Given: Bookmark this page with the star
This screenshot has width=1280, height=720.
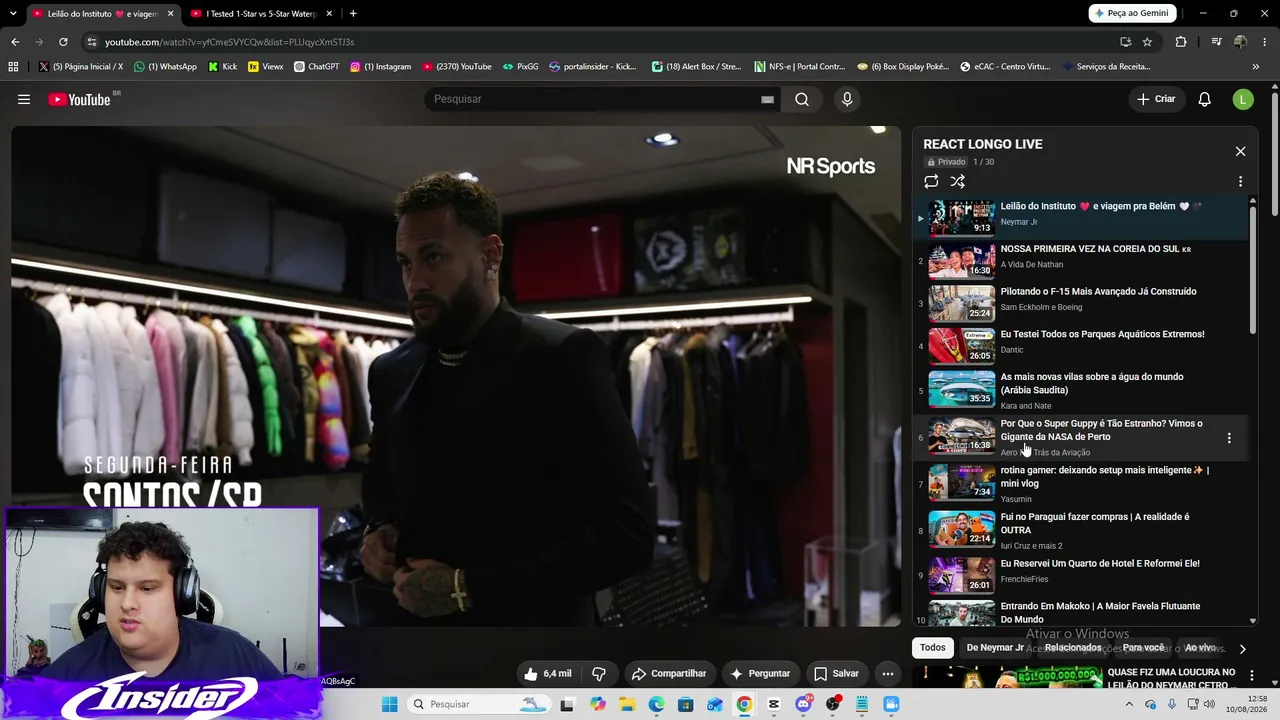Looking at the screenshot, I should [1147, 42].
